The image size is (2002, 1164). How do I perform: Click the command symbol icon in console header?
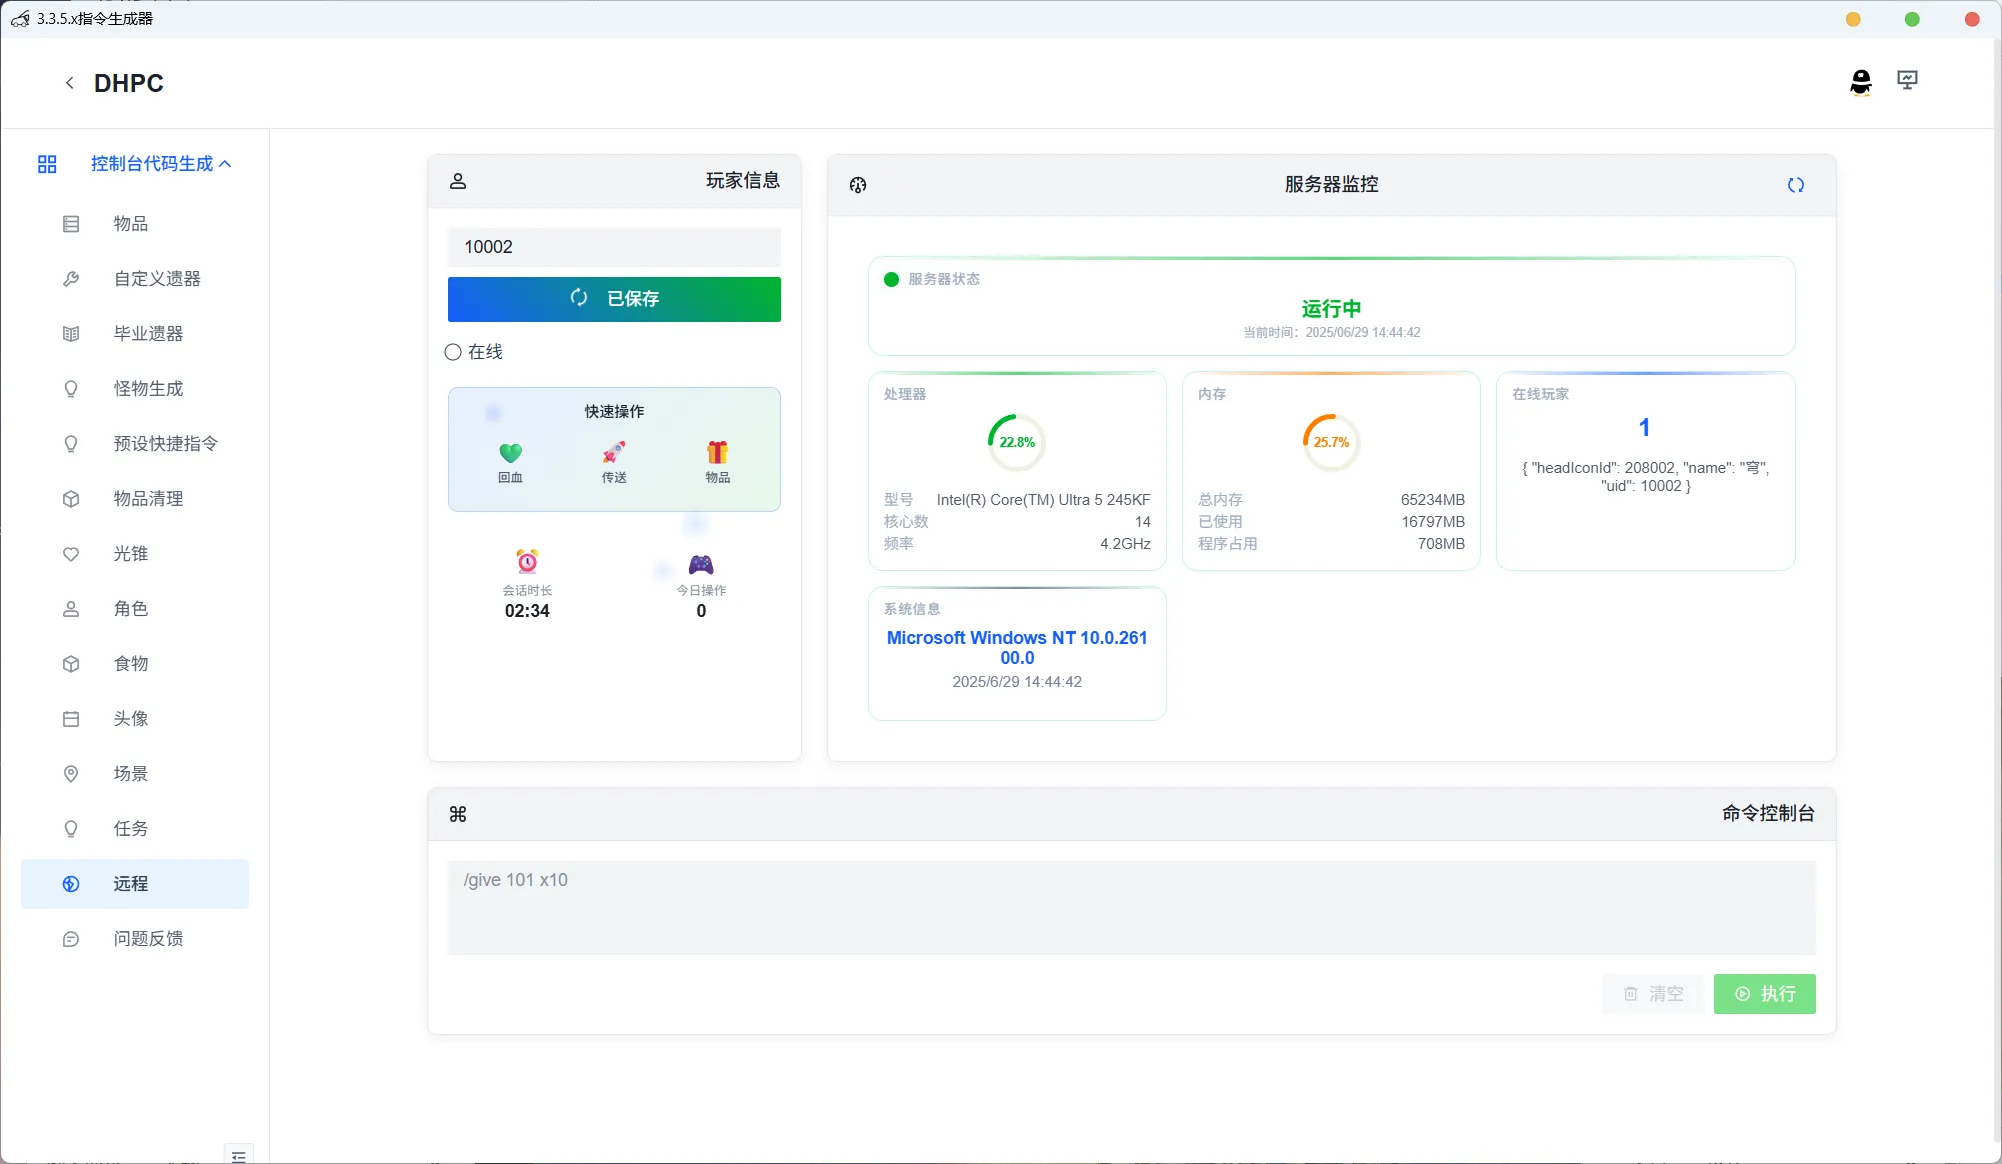[458, 814]
